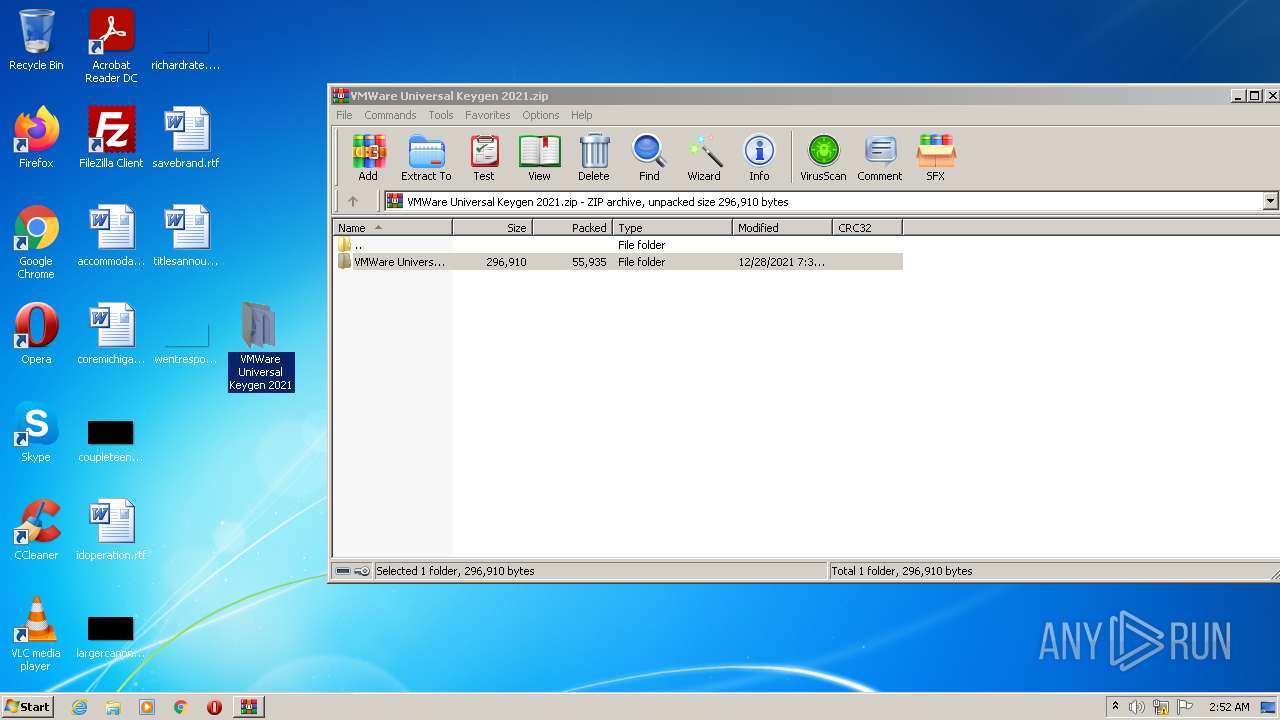Open Windows Explorer from the taskbar
This screenshot has height=720, width=1280.
(x=113, y=707)
